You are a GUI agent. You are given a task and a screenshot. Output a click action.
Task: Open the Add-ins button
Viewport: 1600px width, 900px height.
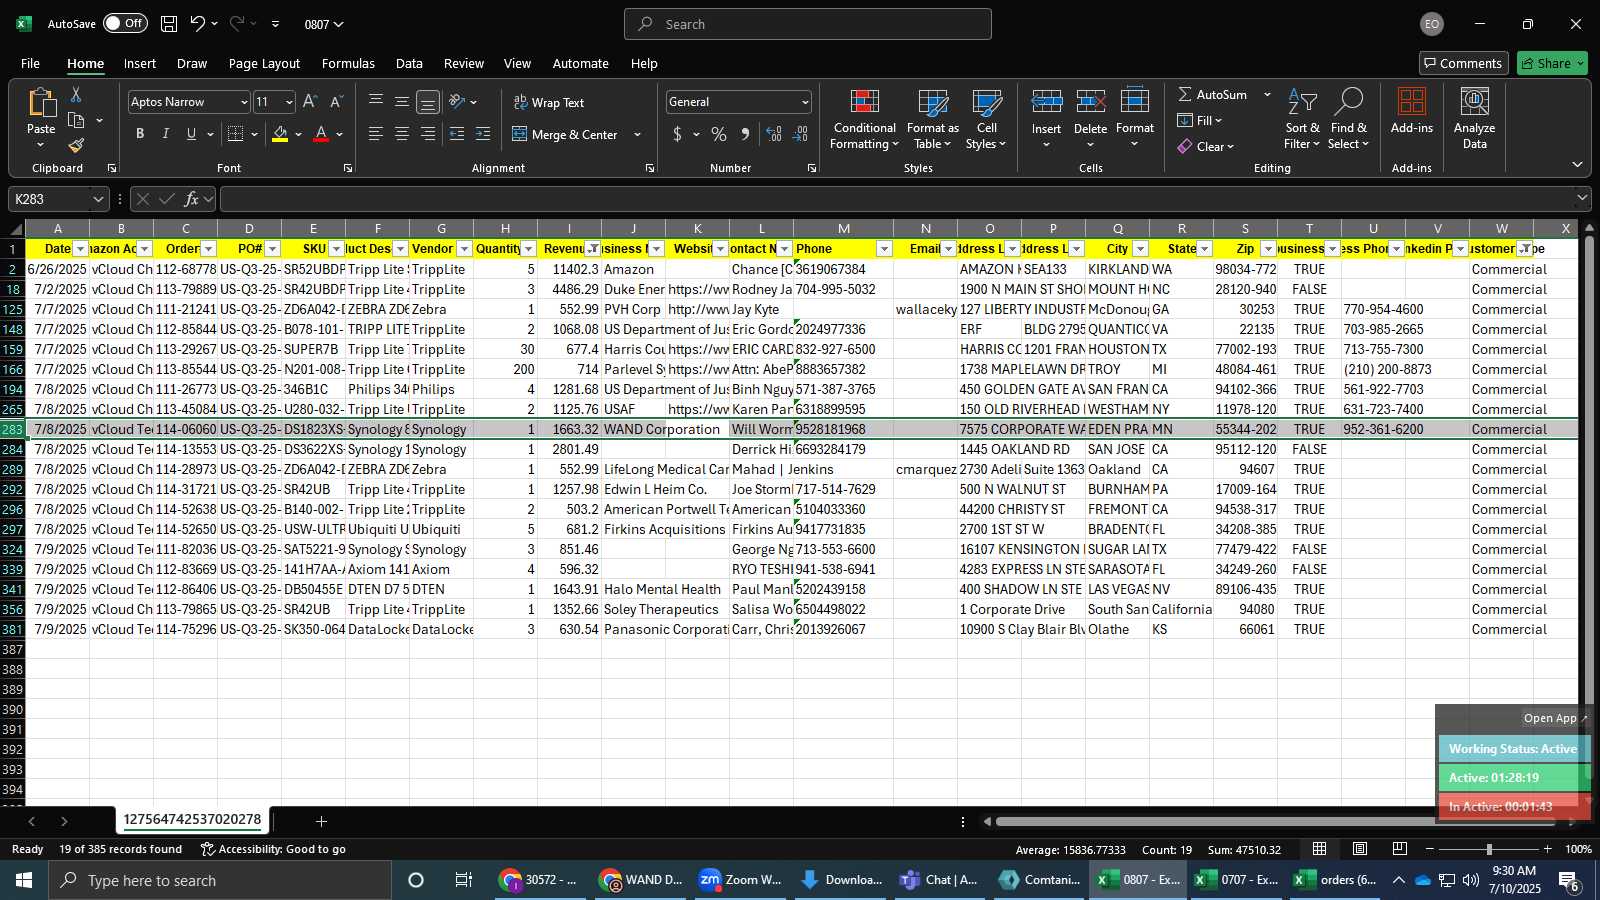(x=1412, y=111)
